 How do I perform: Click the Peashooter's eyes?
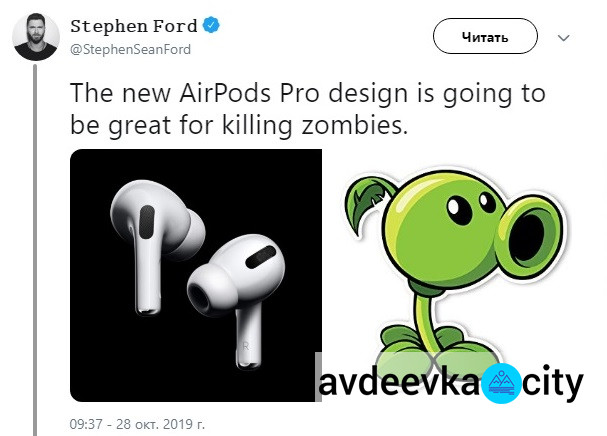[470, 206]
